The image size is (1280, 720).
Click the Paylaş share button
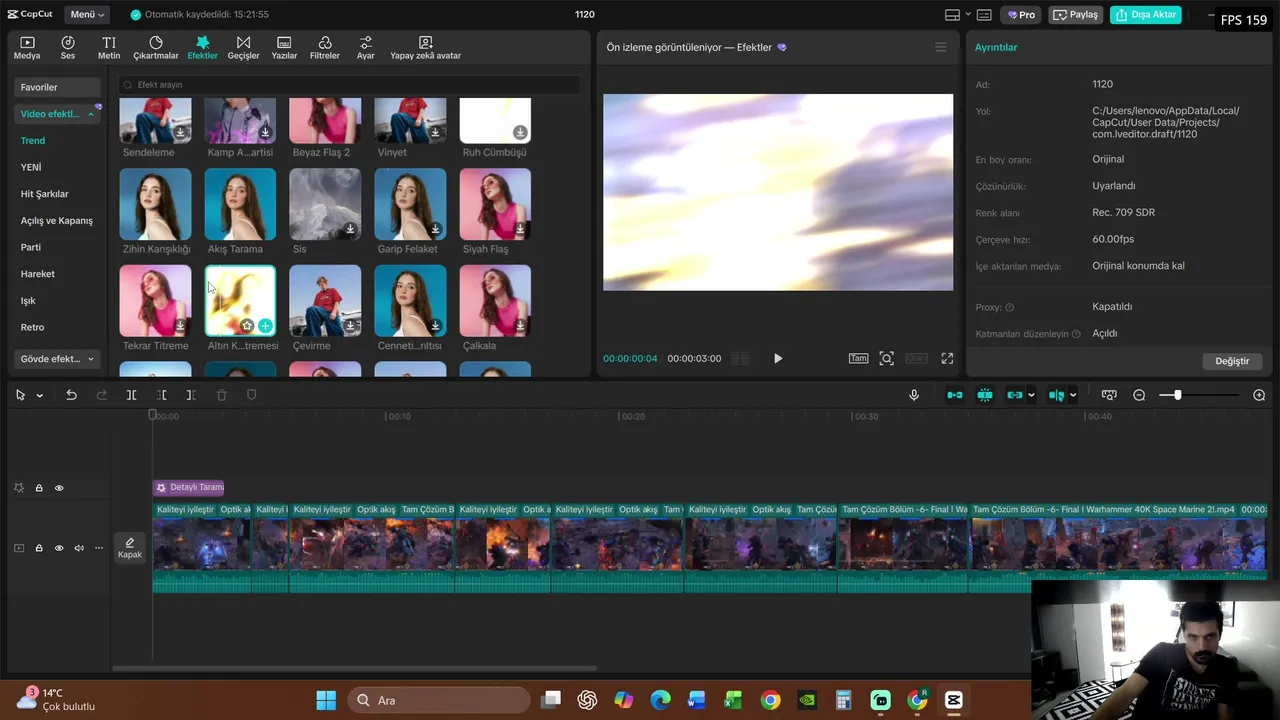[x=1075, y=15]
